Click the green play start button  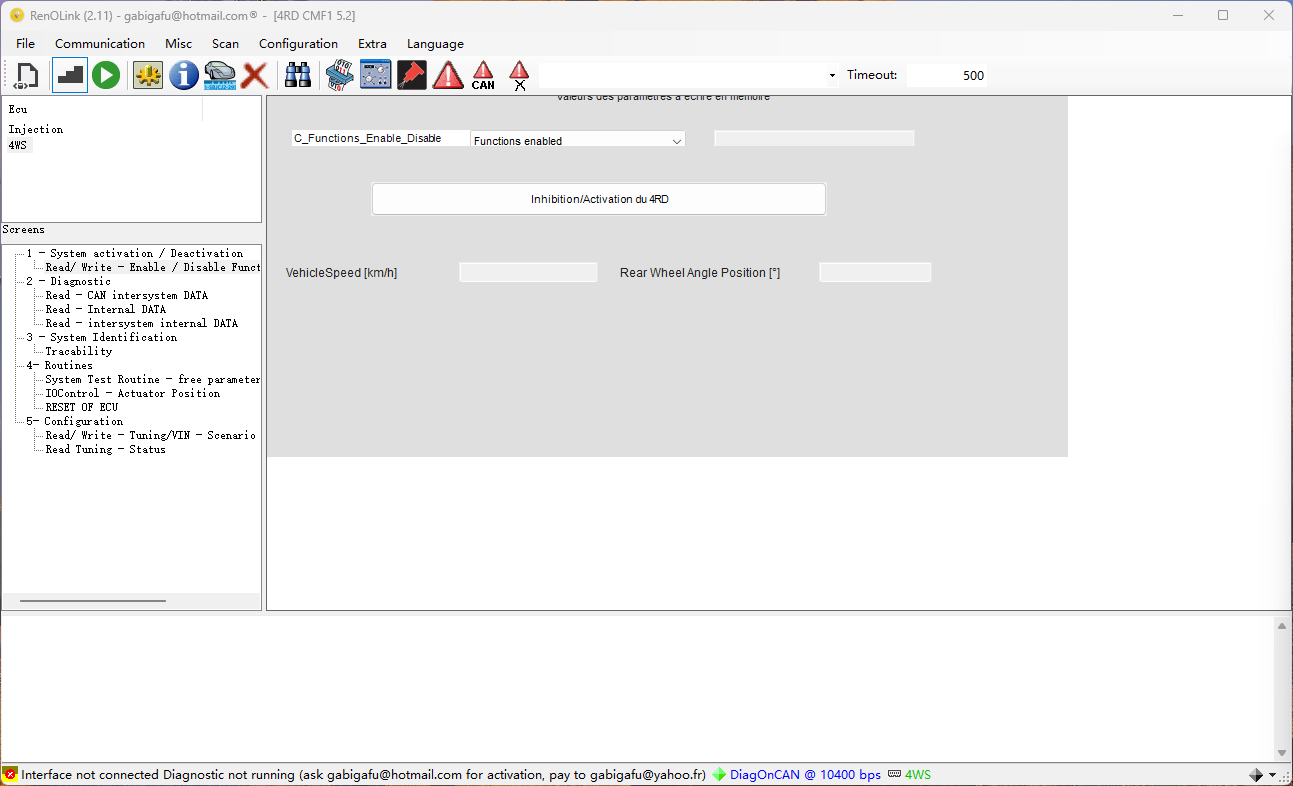(106, 75)
